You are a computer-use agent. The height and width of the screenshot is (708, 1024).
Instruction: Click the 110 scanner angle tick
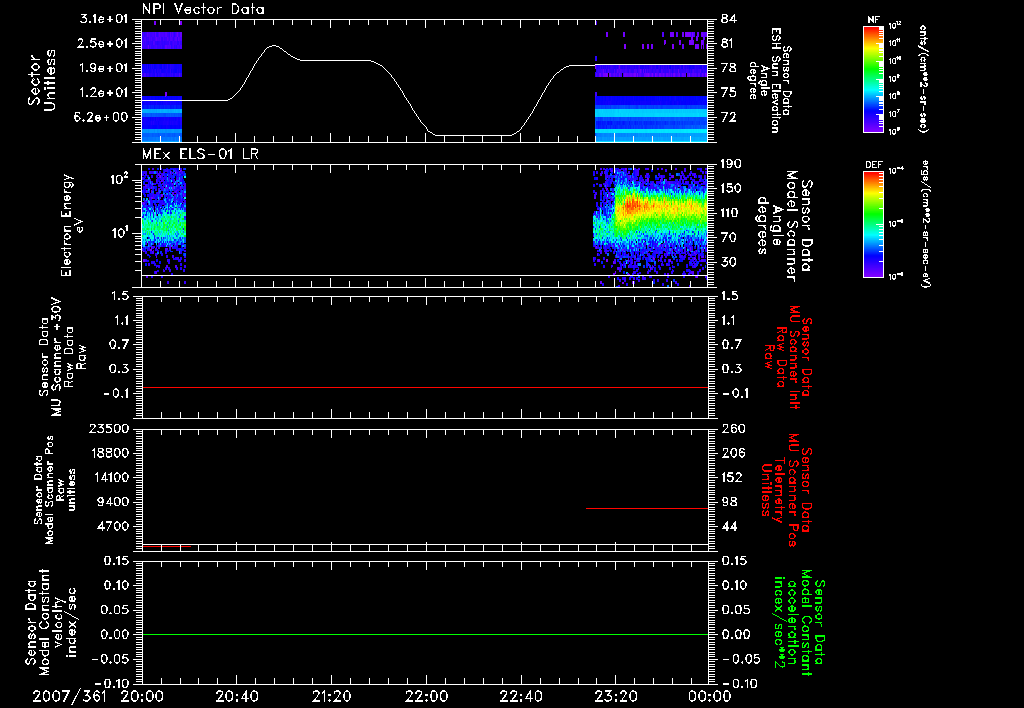click(x=732, y=213)
